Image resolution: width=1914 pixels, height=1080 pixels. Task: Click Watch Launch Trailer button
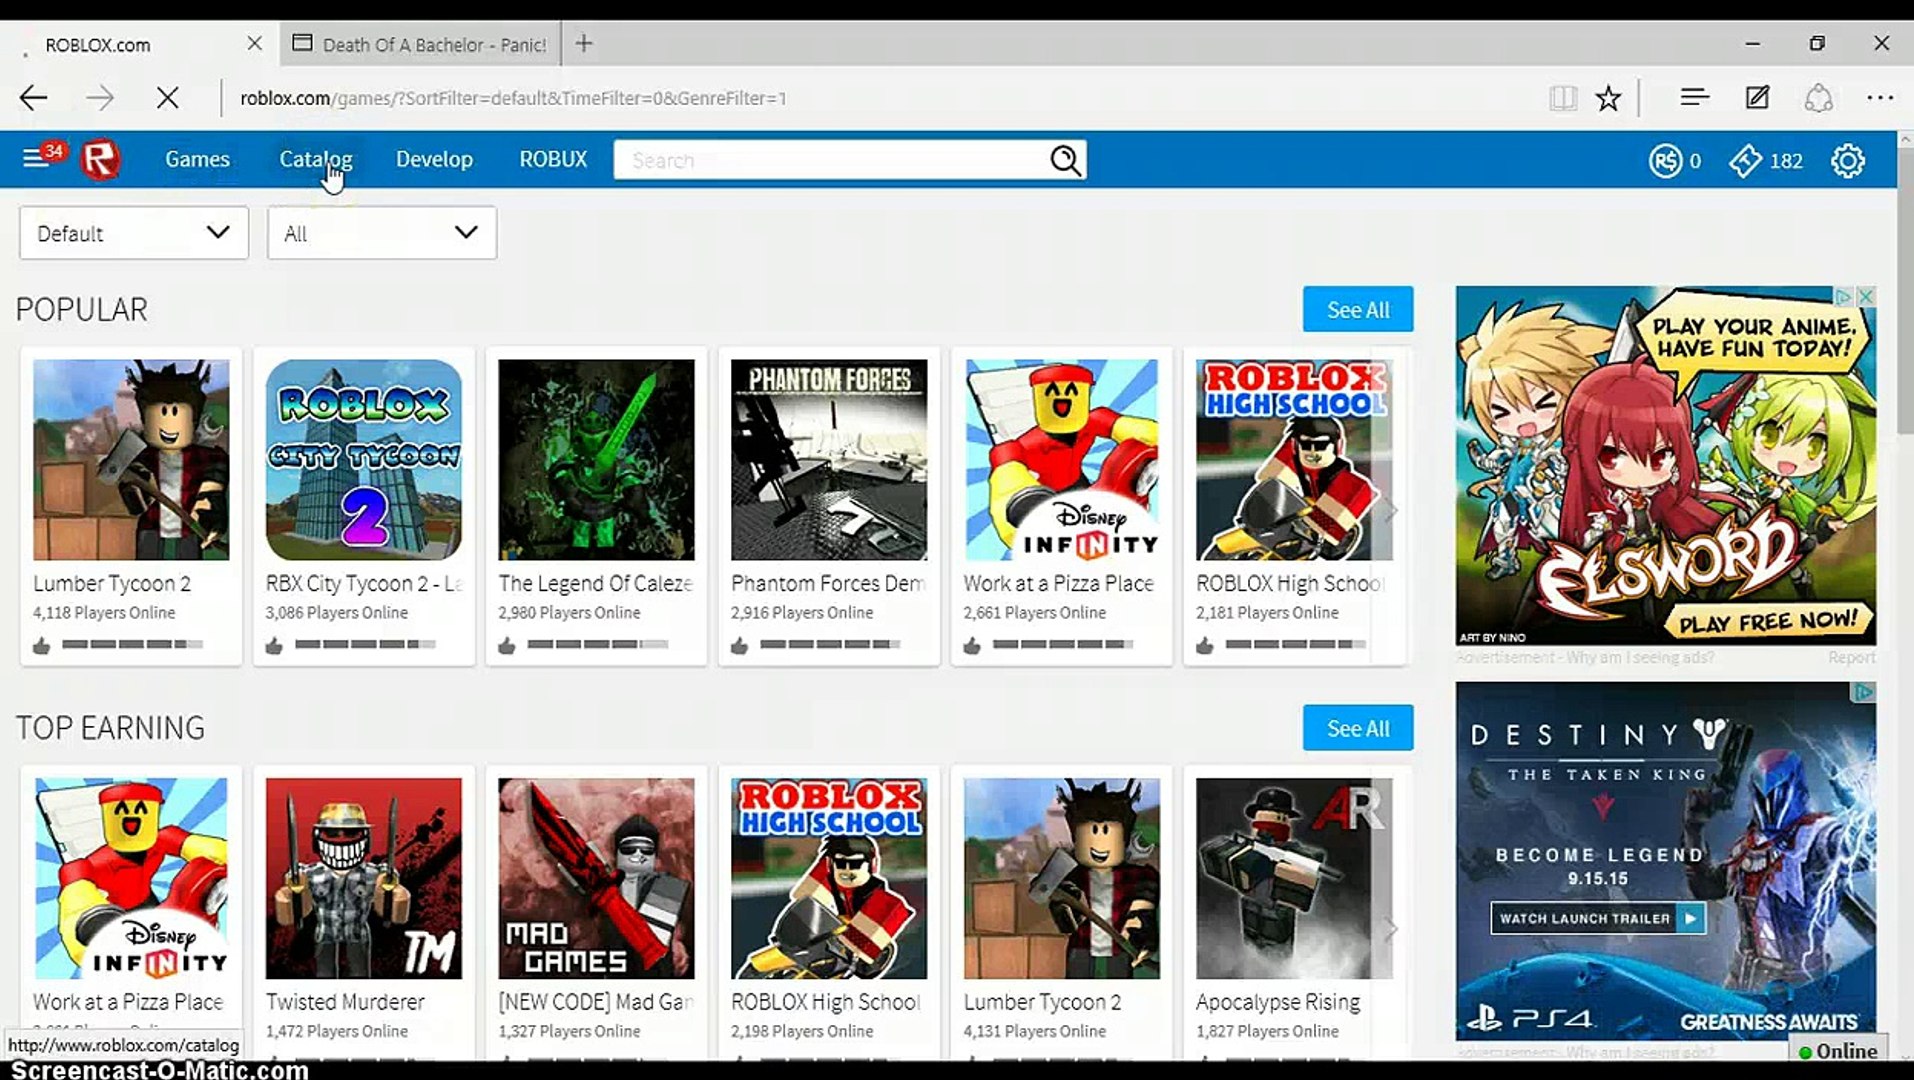click(x=1598, y=918)
